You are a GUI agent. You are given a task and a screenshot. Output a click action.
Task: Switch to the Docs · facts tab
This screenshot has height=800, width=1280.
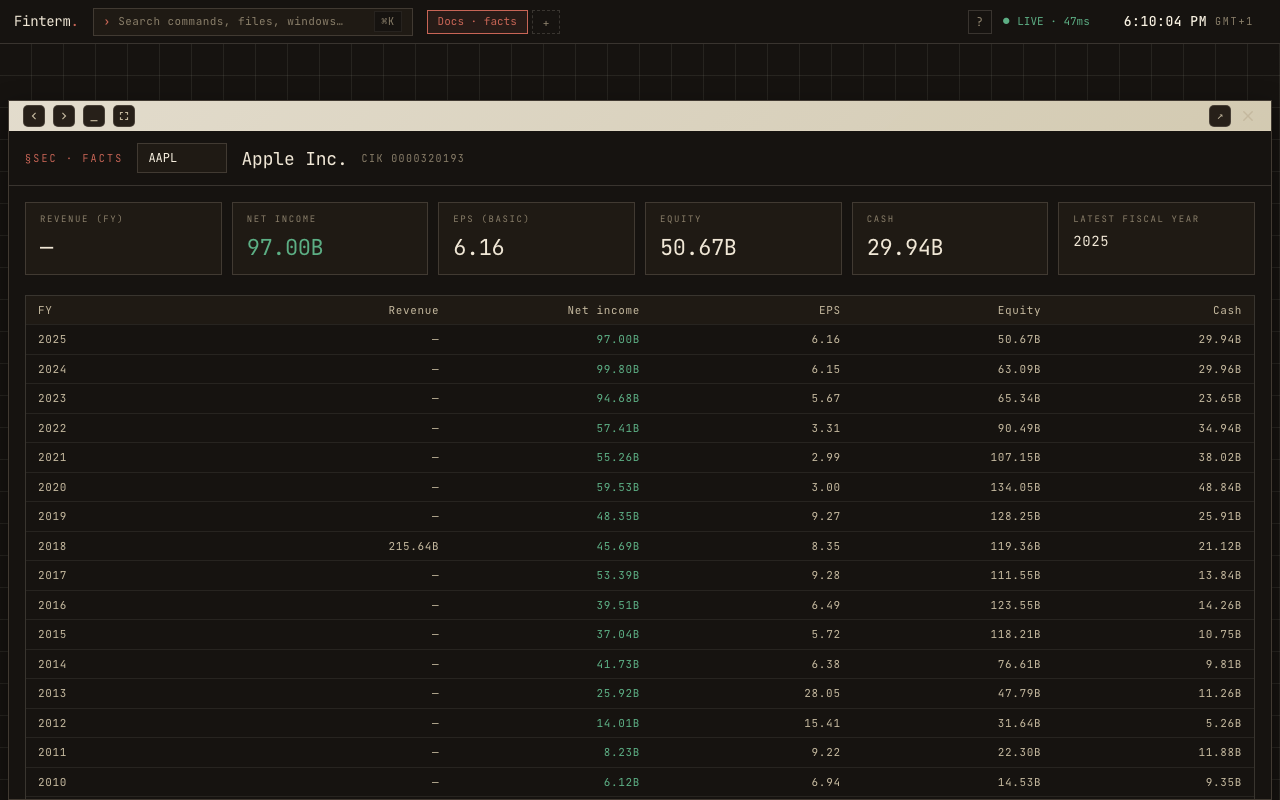tap(477, 22)
